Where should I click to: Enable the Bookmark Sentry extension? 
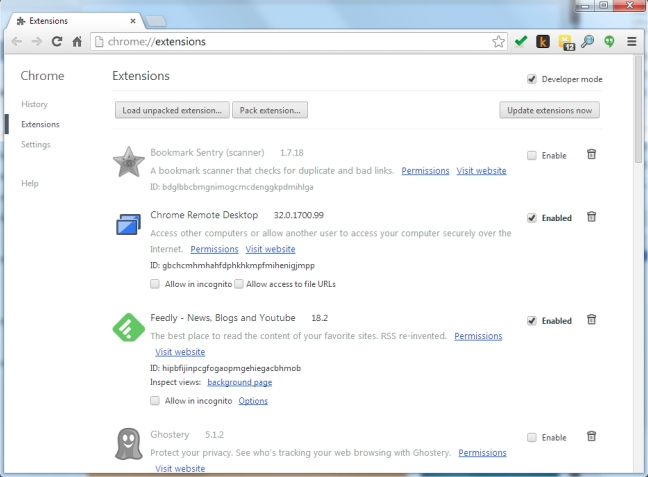(x=532, y=155)
